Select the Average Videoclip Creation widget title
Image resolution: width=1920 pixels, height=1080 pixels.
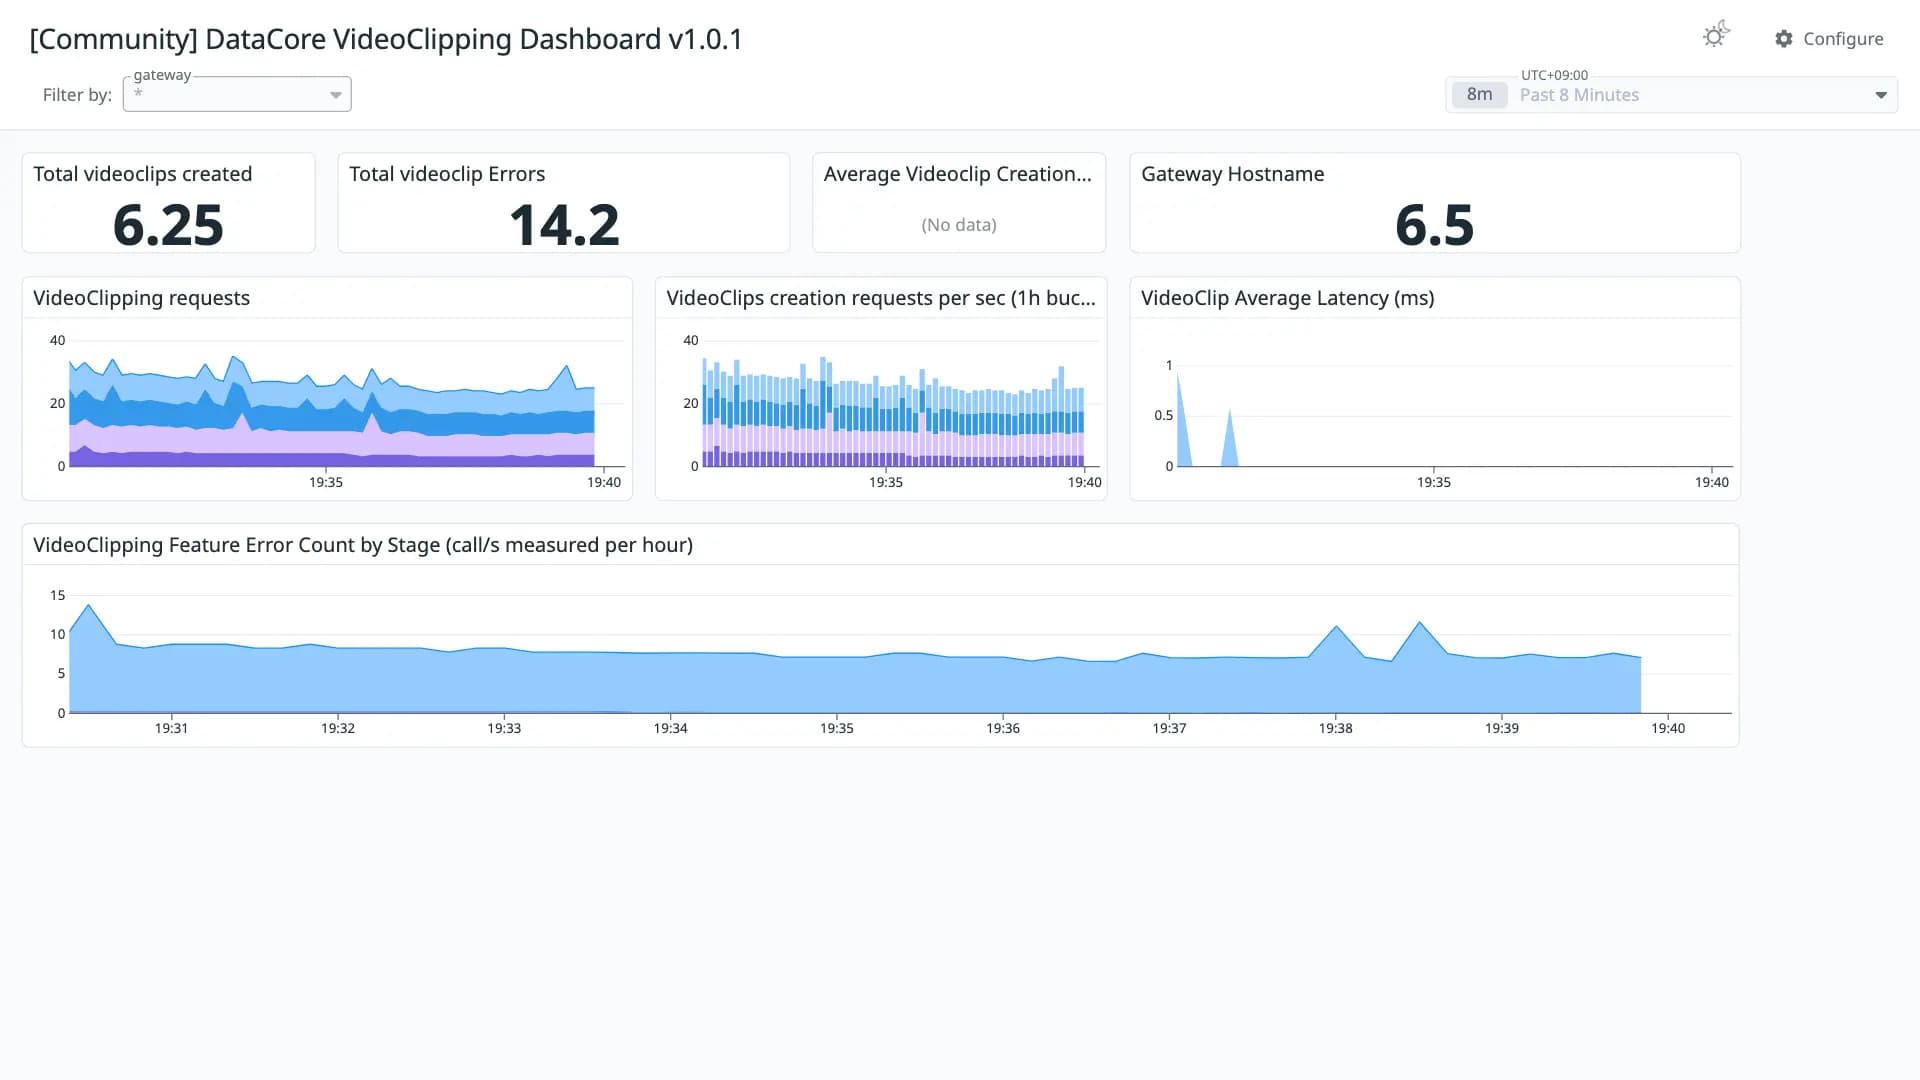[957, 174]
